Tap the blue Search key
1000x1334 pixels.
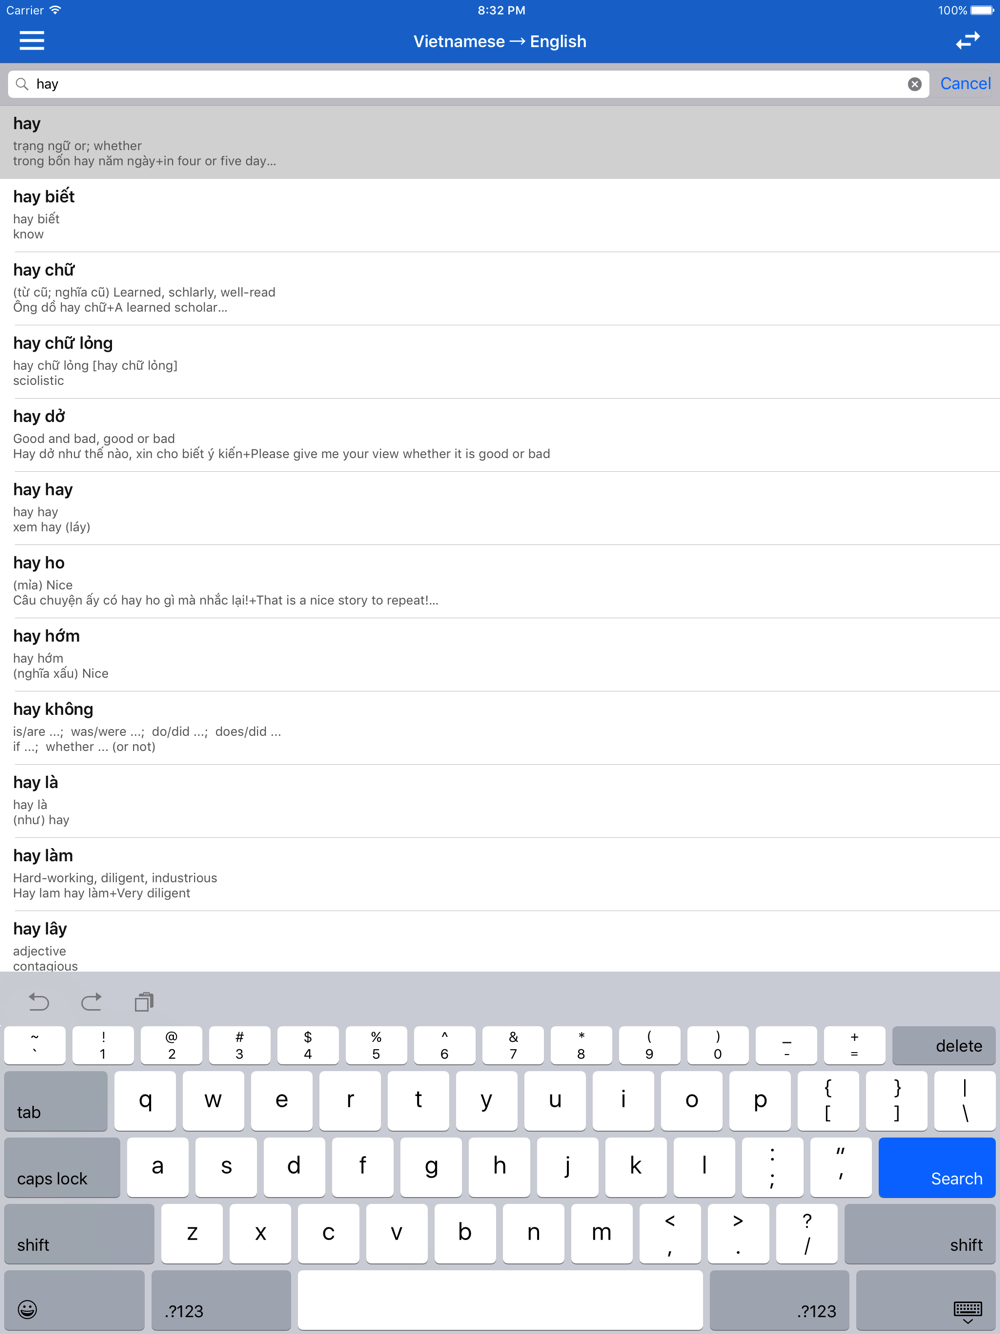point(937,1167)
